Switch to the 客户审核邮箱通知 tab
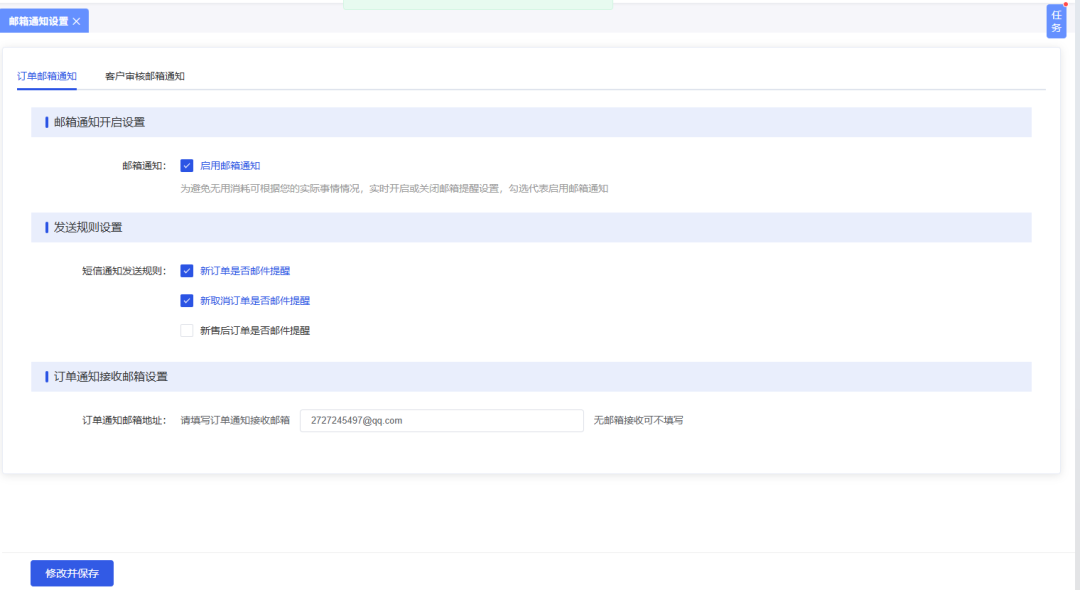 coord(145,76)
